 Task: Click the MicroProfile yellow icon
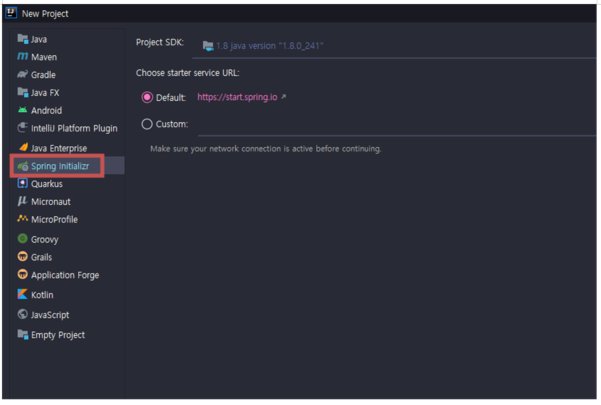23,219
